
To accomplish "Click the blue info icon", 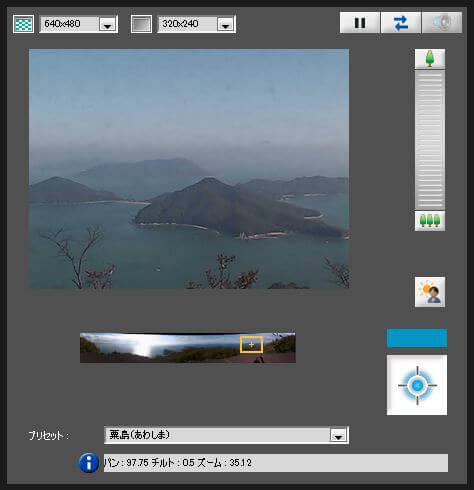I will point(89,463).
